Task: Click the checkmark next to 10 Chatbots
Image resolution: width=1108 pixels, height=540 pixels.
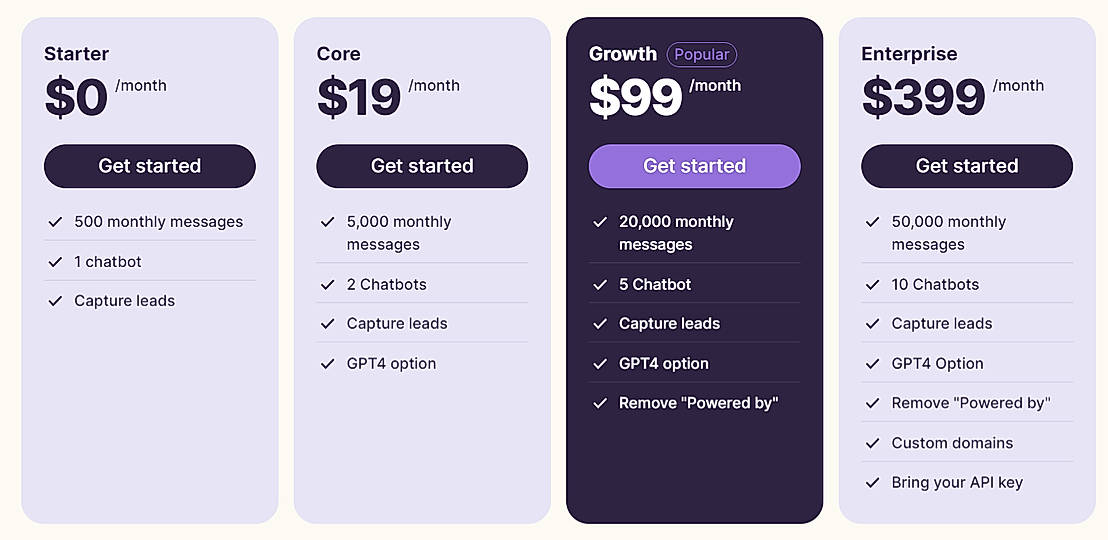Action: [x=872, y=285]
